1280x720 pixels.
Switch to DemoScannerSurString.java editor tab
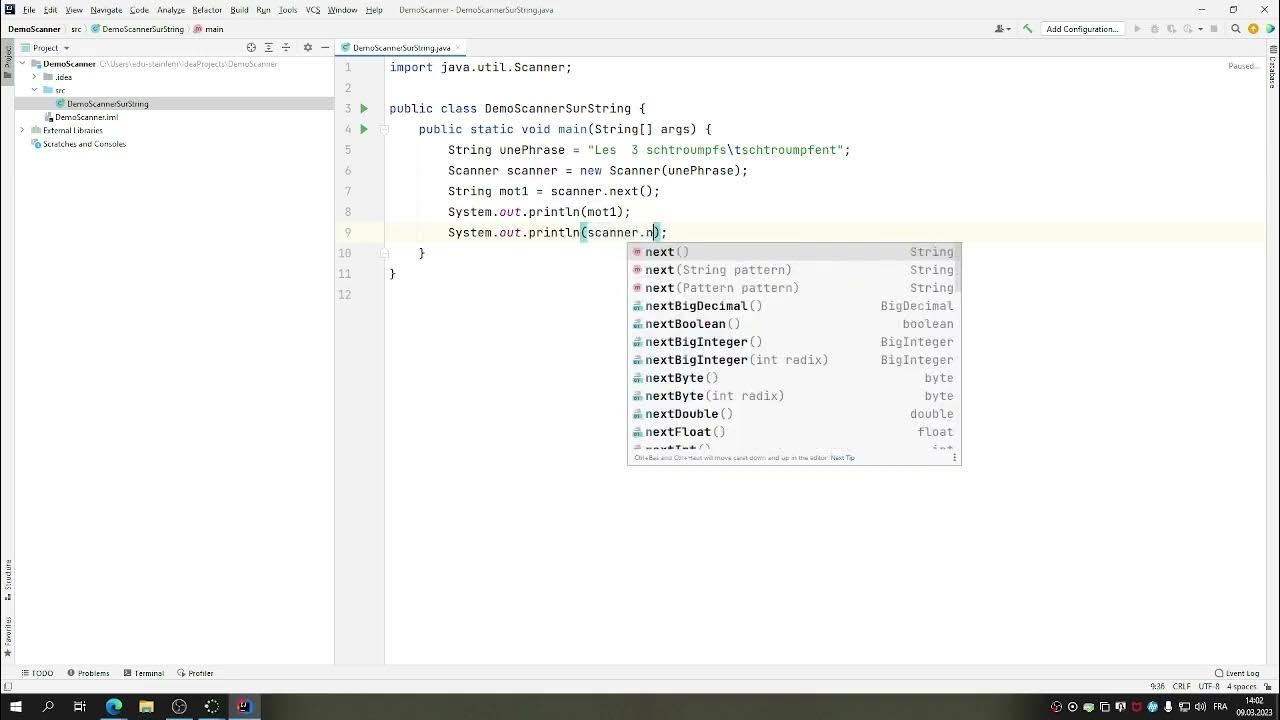tap(401, 48)
